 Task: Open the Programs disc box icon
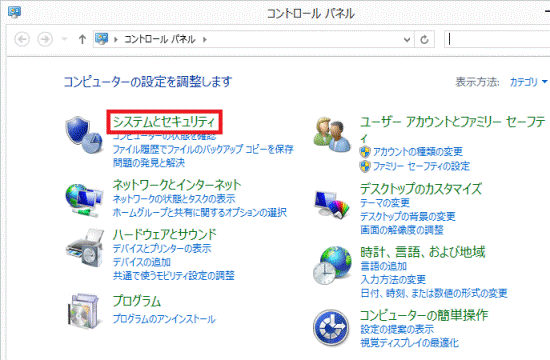click(x=84, y=311)
